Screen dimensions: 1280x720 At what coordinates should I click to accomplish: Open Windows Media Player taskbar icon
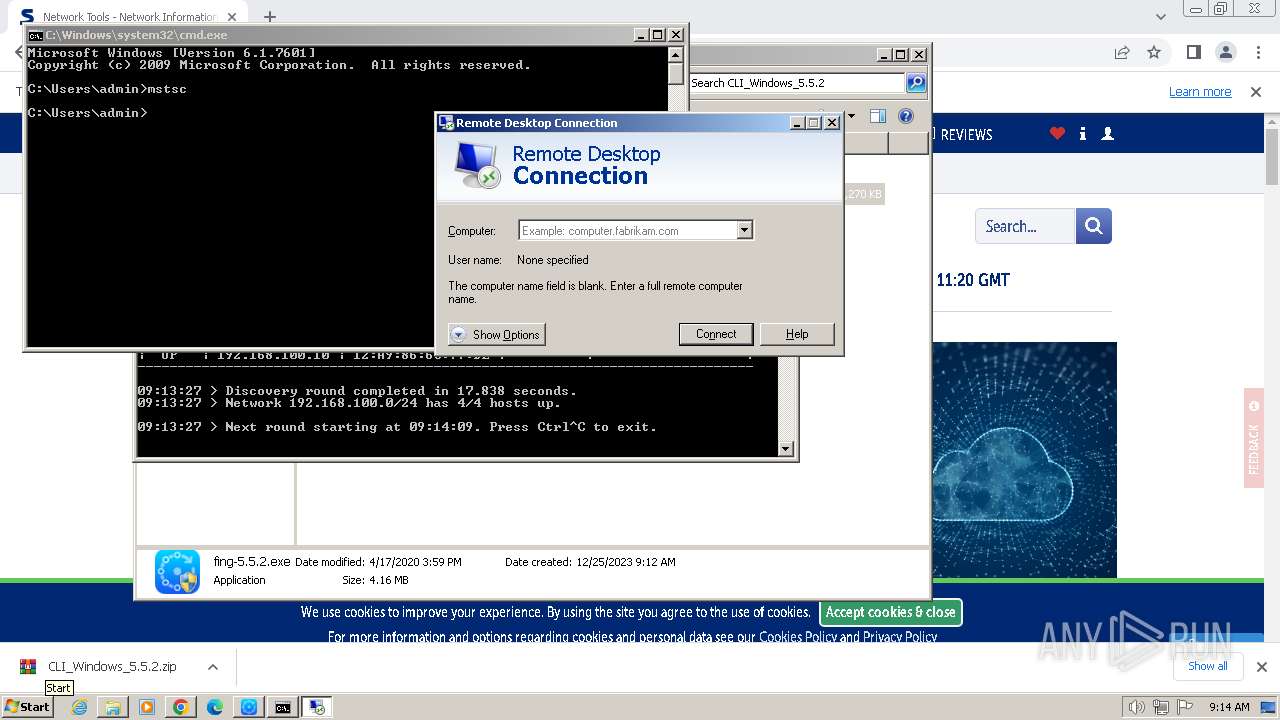click(x=147, y=707)
